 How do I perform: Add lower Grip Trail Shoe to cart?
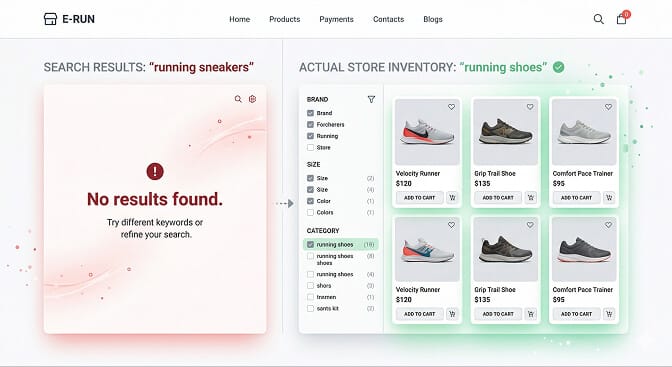click(x=498, y=314)
